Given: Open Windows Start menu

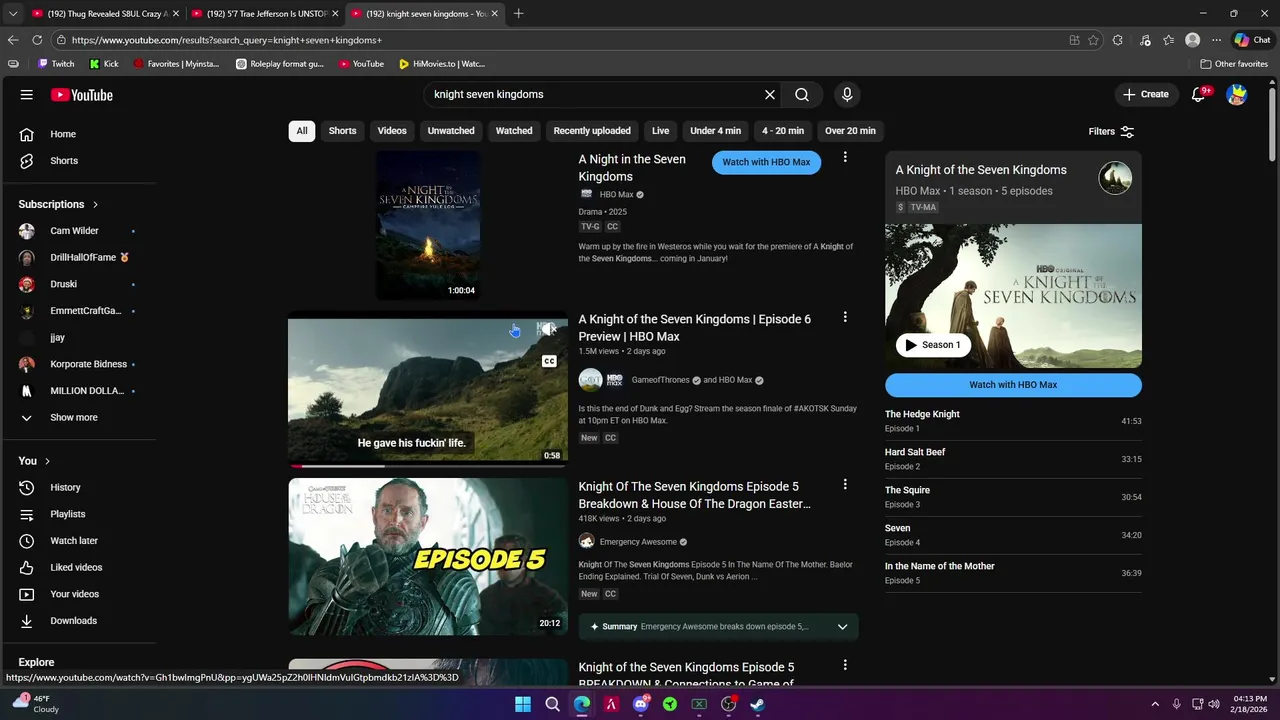Looking at the screenshot, I should pos(523,704).
